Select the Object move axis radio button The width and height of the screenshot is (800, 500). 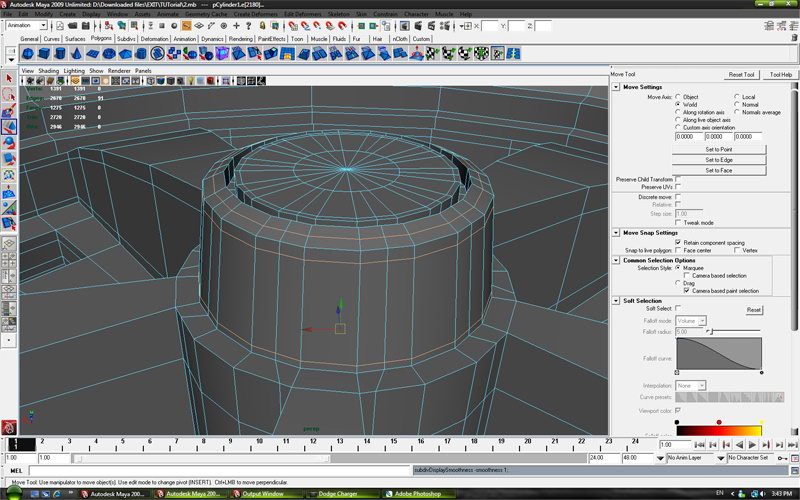(678, 96)
